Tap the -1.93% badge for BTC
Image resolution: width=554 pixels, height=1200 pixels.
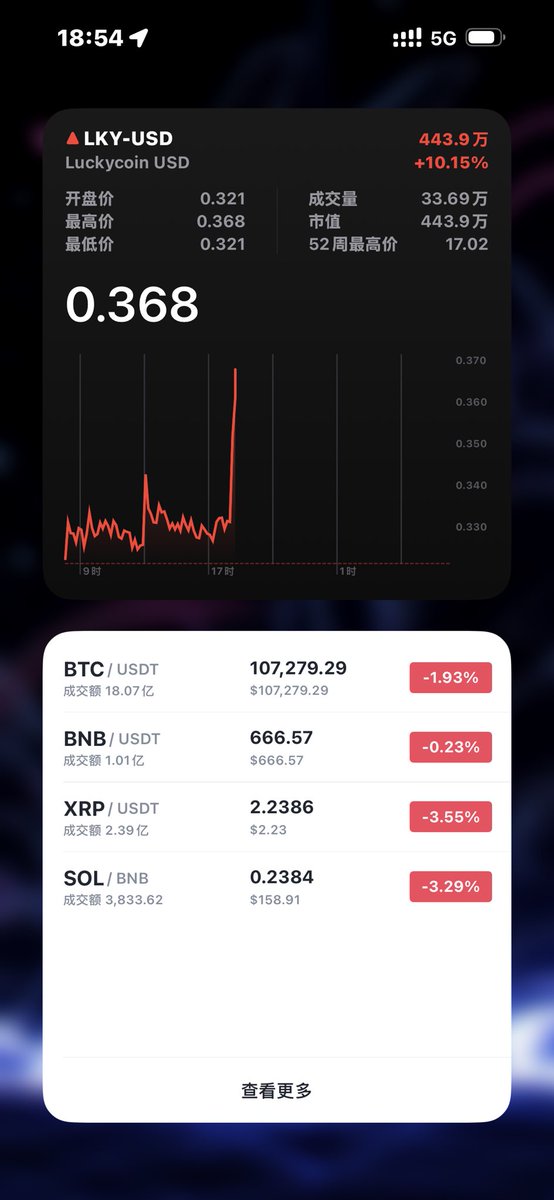click(450, 678)
